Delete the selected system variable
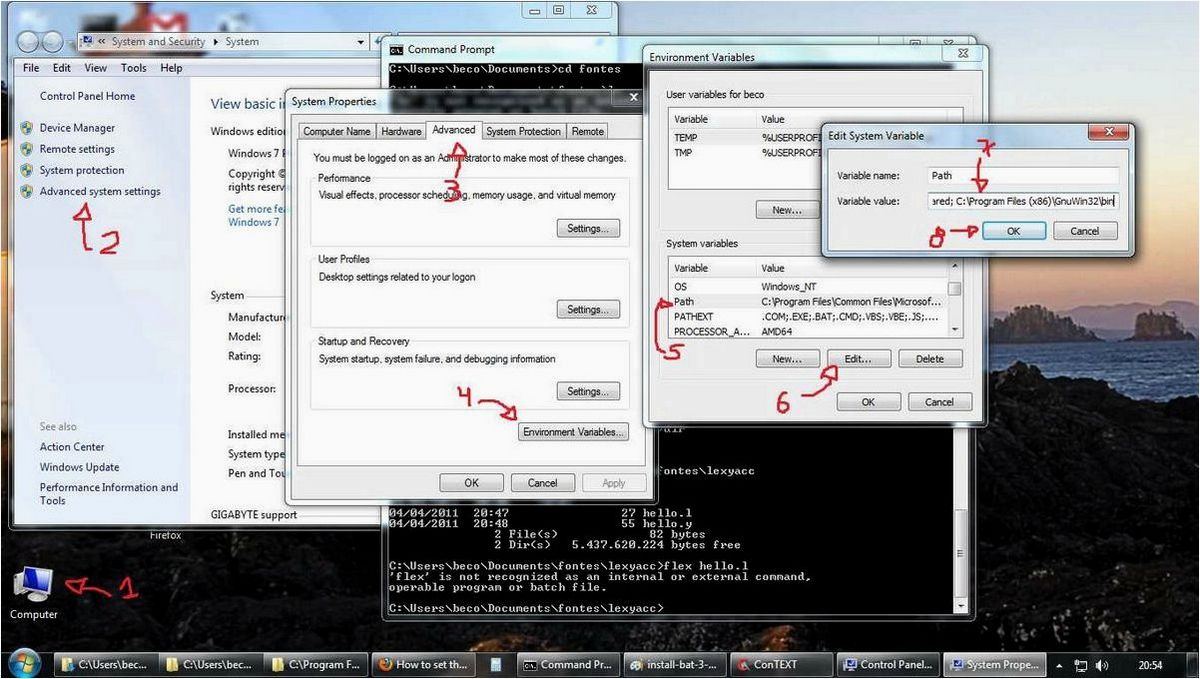Screen dimensions: 1200x679 click(930, 358)
